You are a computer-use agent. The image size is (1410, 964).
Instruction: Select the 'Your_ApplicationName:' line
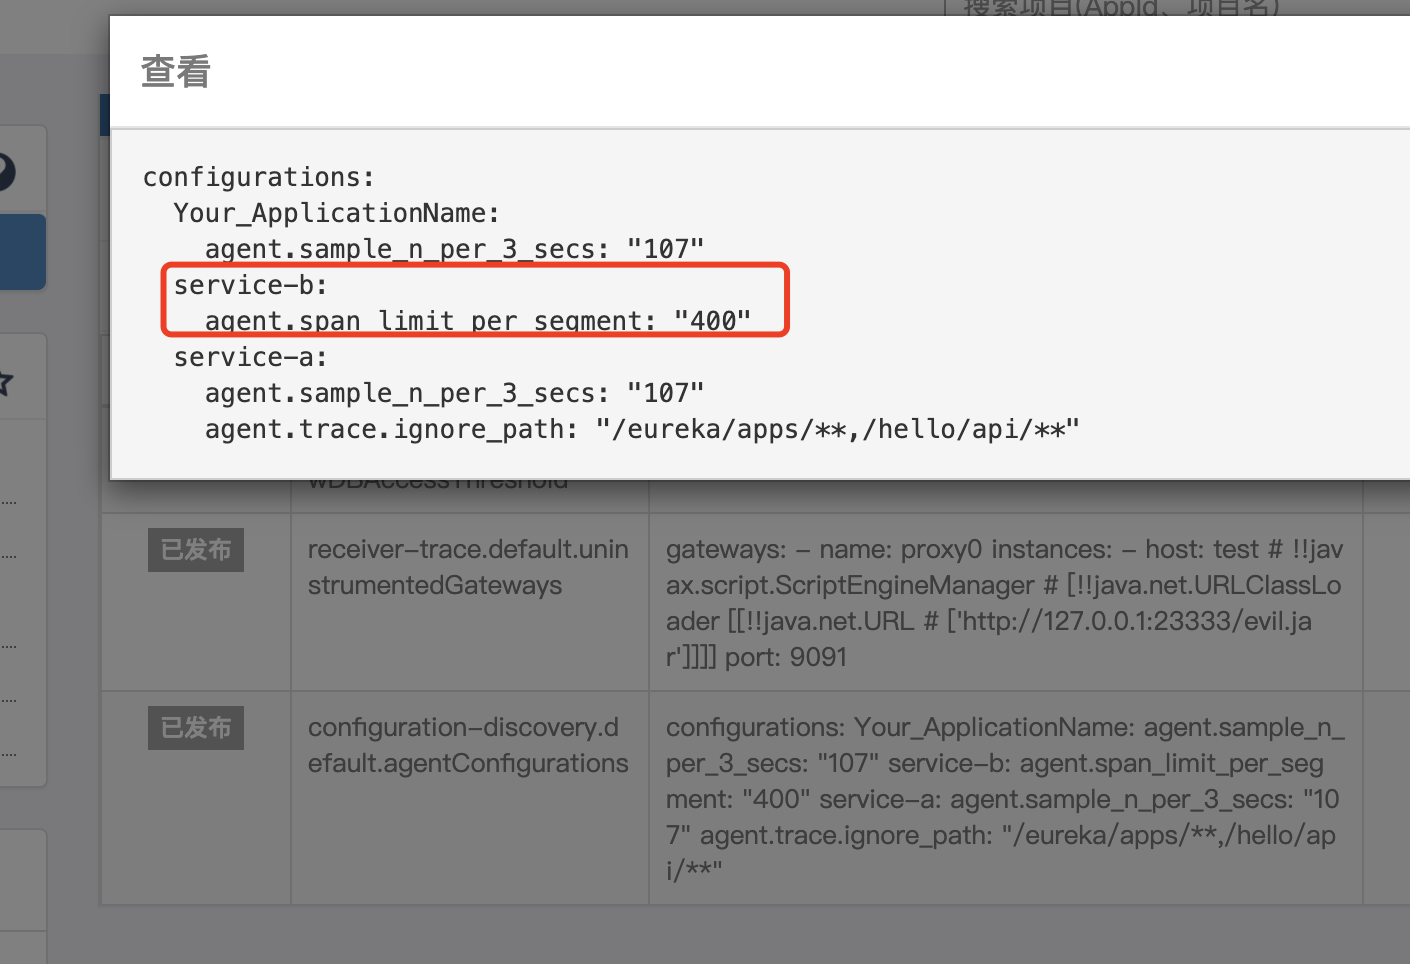(337, 213)
